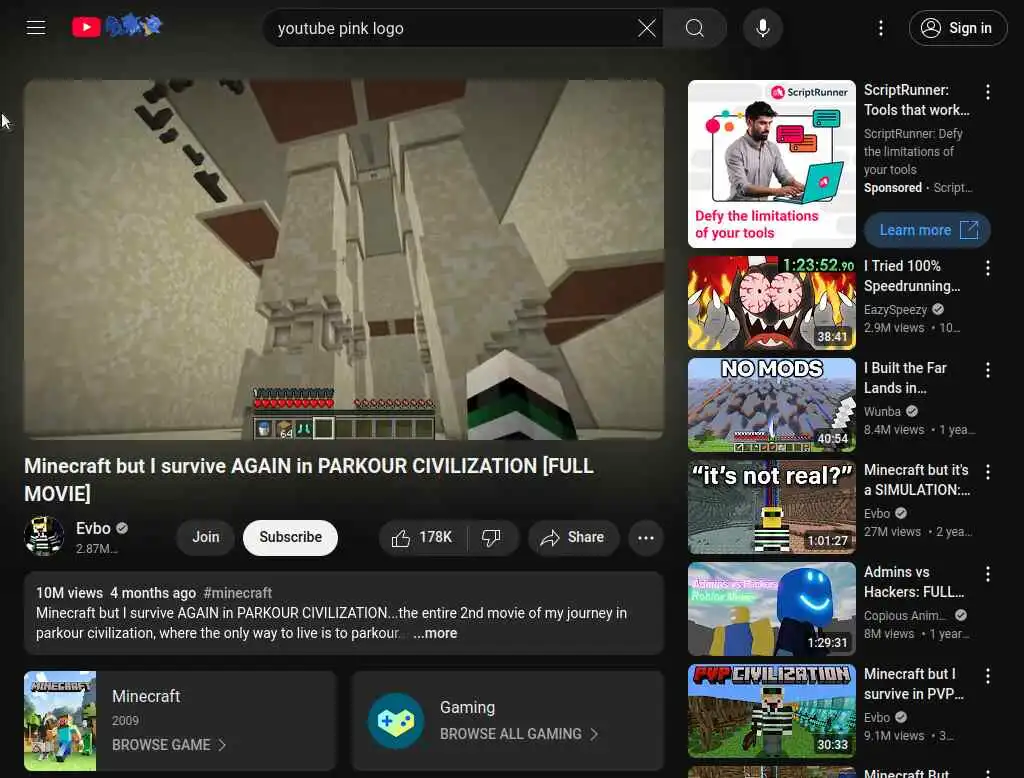Open title I Built the Far Lands in
The image size is (1024, 778).
905,378
